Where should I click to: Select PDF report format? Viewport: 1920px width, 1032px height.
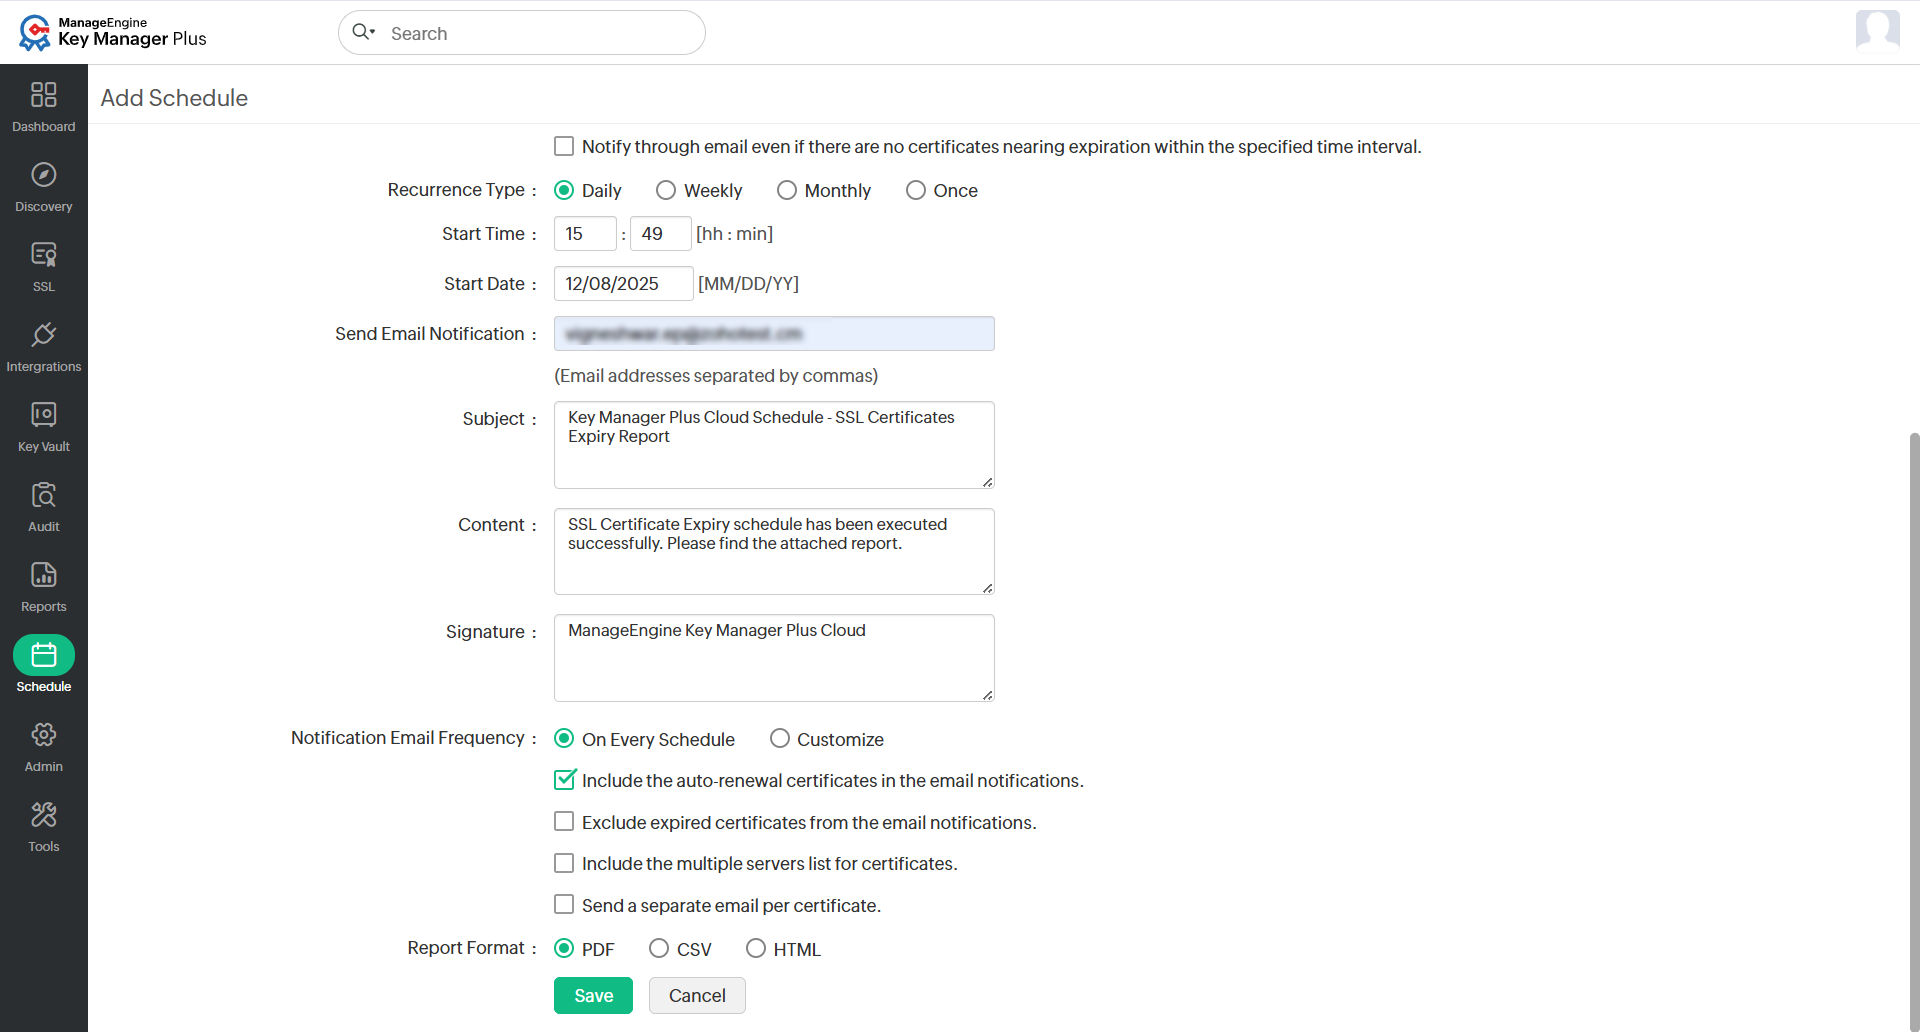564,948
